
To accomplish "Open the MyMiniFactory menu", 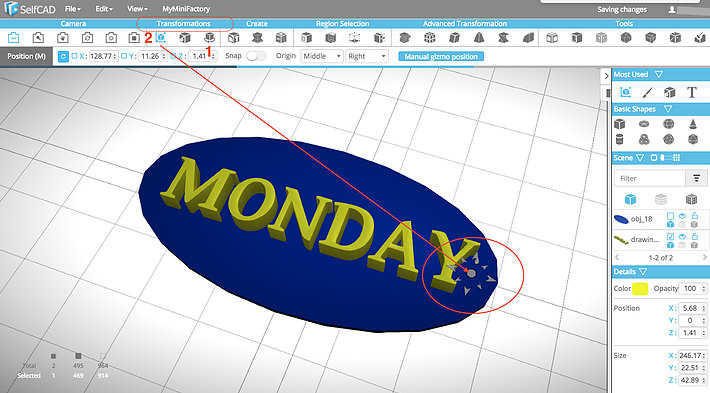I will tap(186, 9).
